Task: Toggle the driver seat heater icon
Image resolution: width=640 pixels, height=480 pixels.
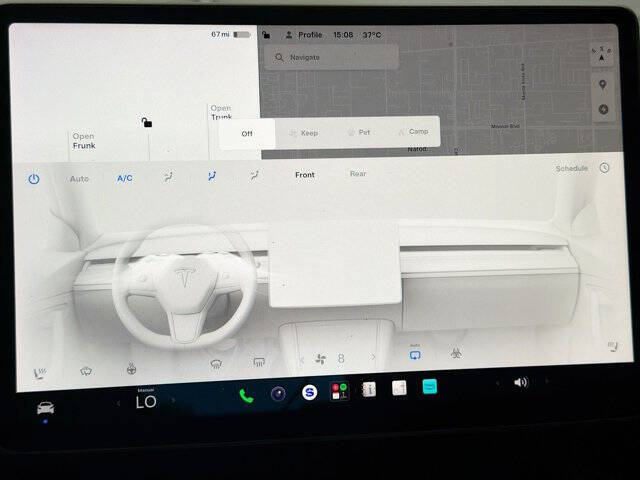Action: (x=40, y=373)
